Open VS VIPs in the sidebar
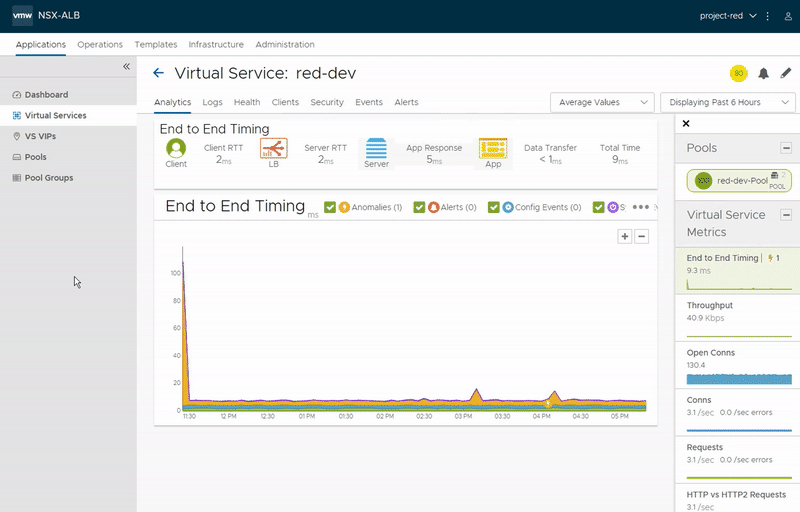 (68, 136)
